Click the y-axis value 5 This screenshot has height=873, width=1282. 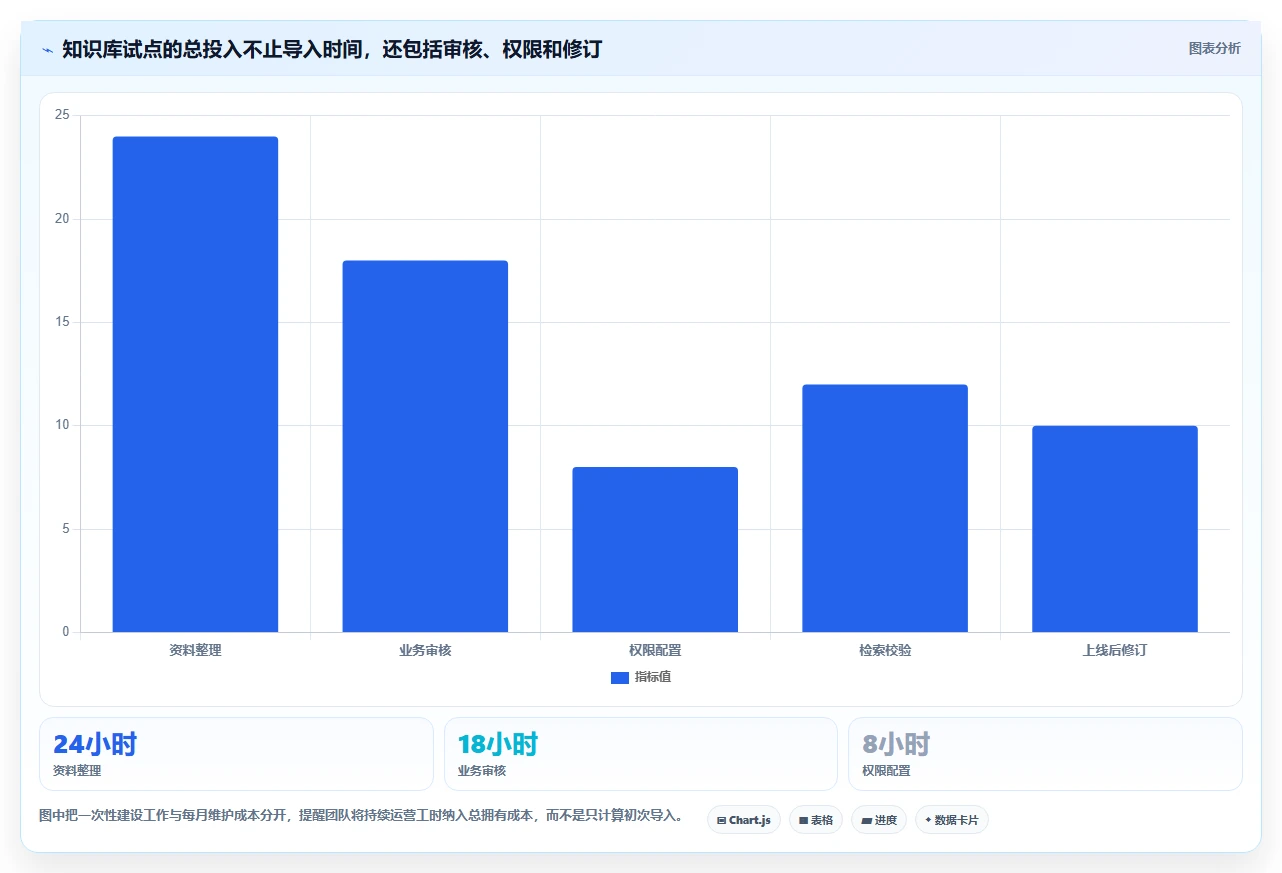66,529
